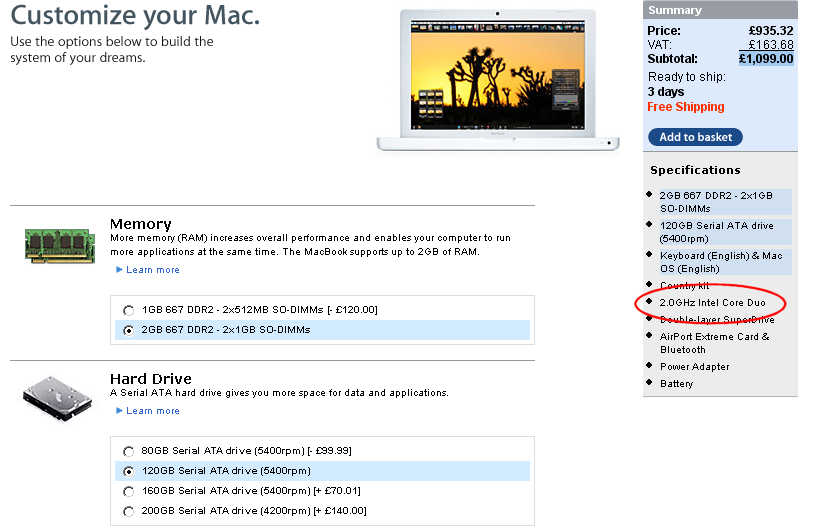Click the MacBook product image
Screen dimensions: 813x530
pos(498,80)
